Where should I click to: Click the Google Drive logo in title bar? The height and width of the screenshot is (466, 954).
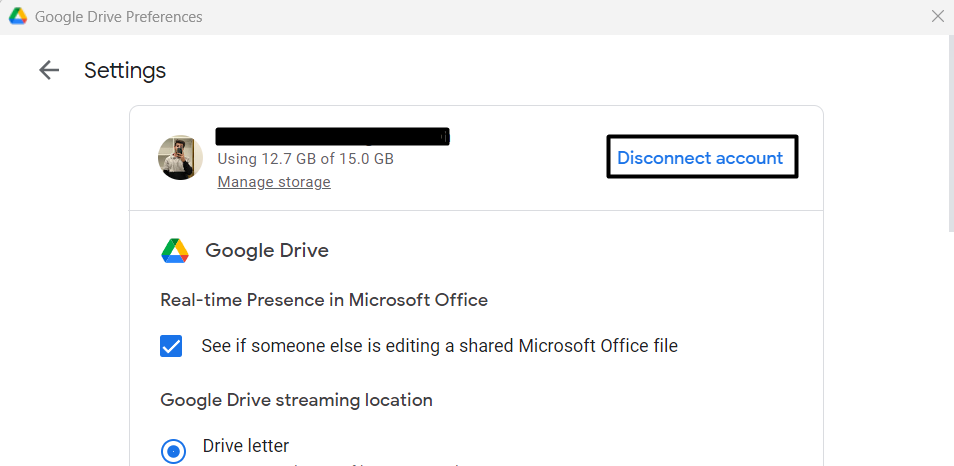tap(17, 17)
